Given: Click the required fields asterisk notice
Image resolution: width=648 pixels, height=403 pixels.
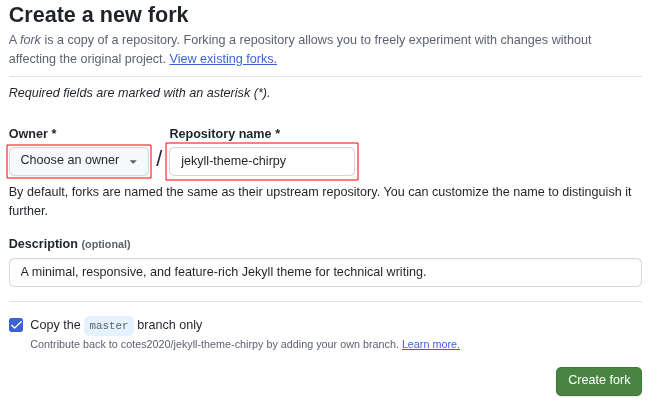Looking at the screenshot, I should coord(139,93).
